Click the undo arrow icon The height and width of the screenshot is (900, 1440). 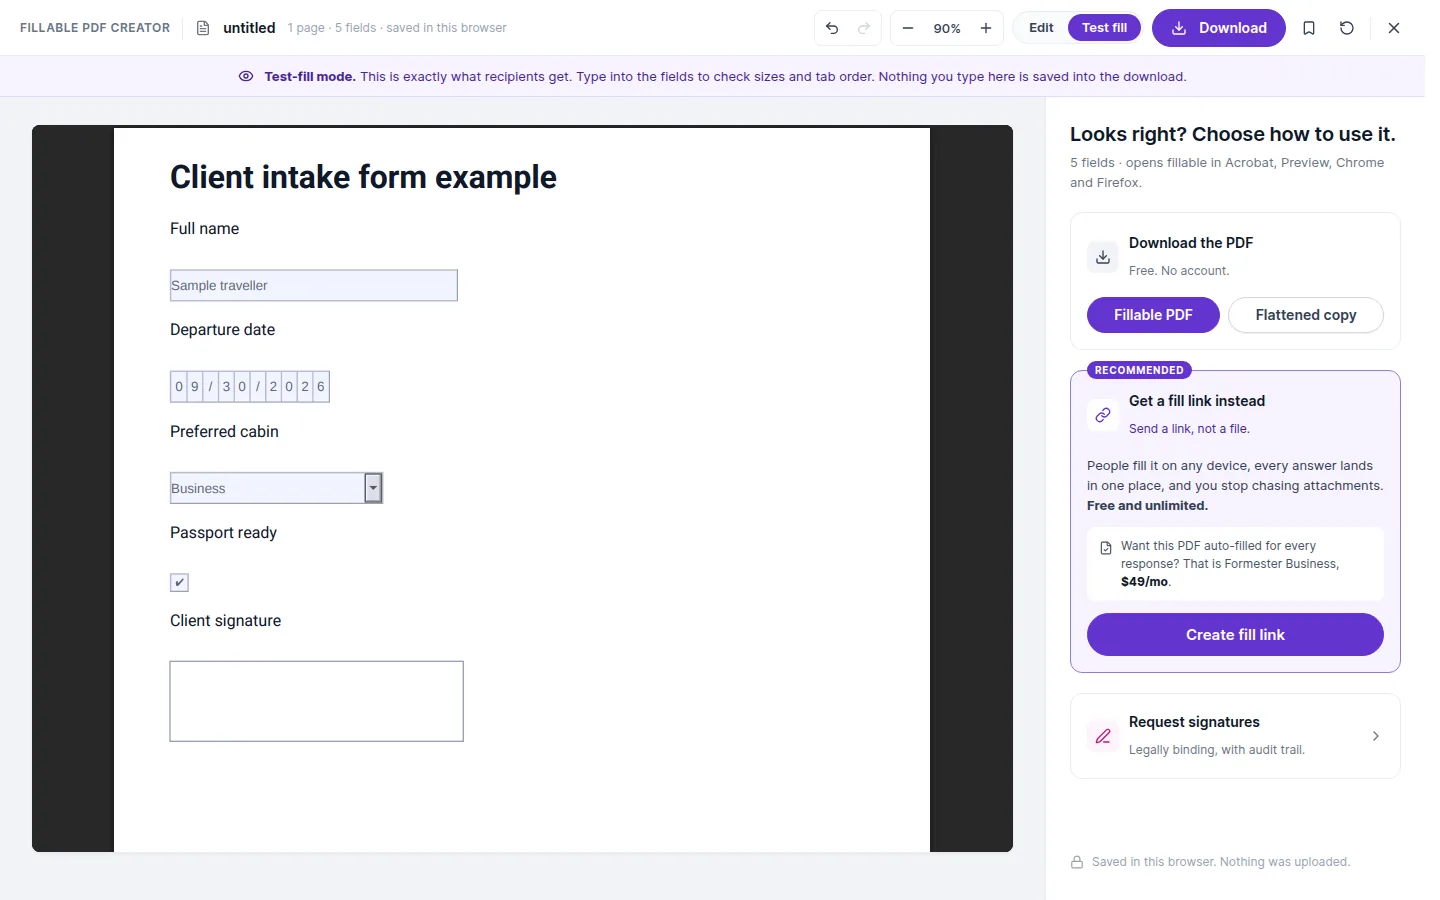tap(832, 28)
